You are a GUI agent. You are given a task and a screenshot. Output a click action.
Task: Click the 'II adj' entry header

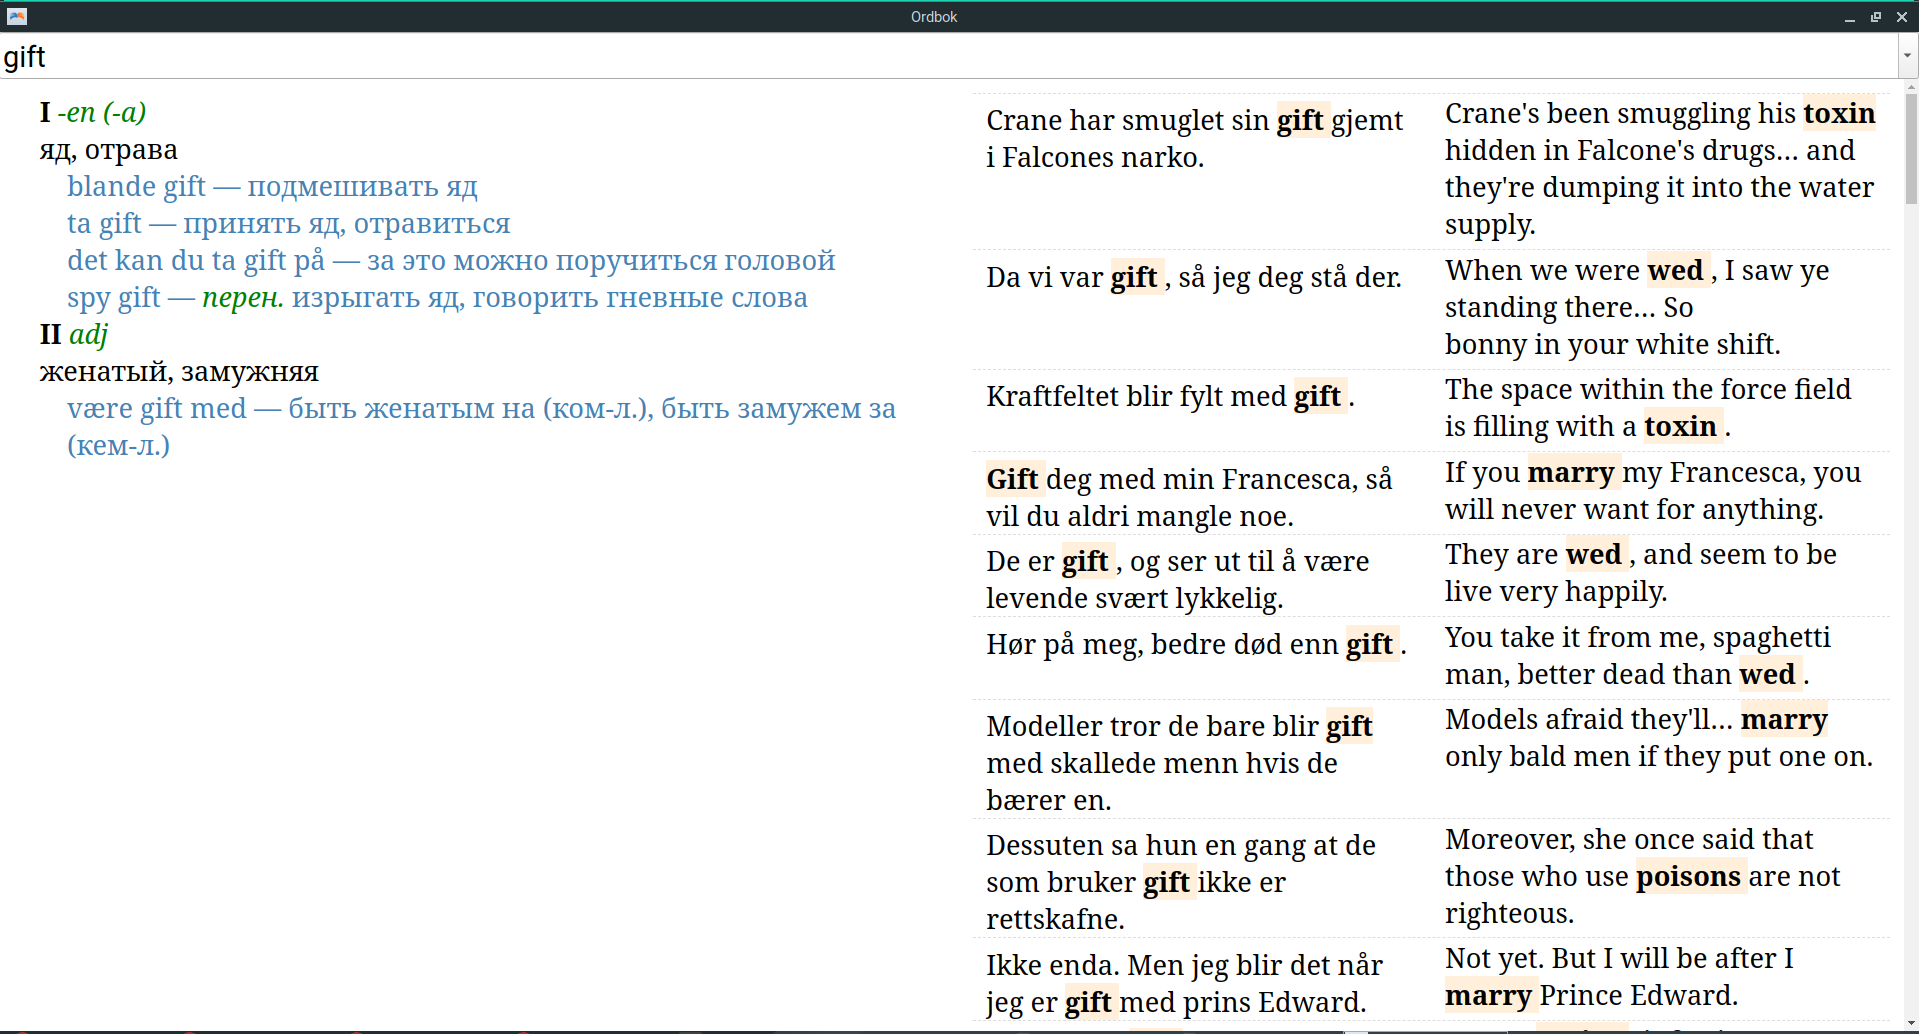74,334
